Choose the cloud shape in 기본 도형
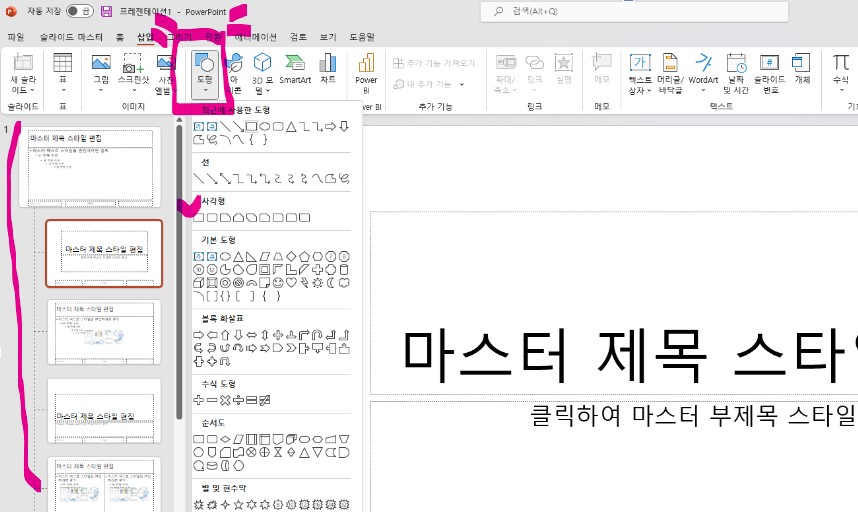 pos(344,283)
